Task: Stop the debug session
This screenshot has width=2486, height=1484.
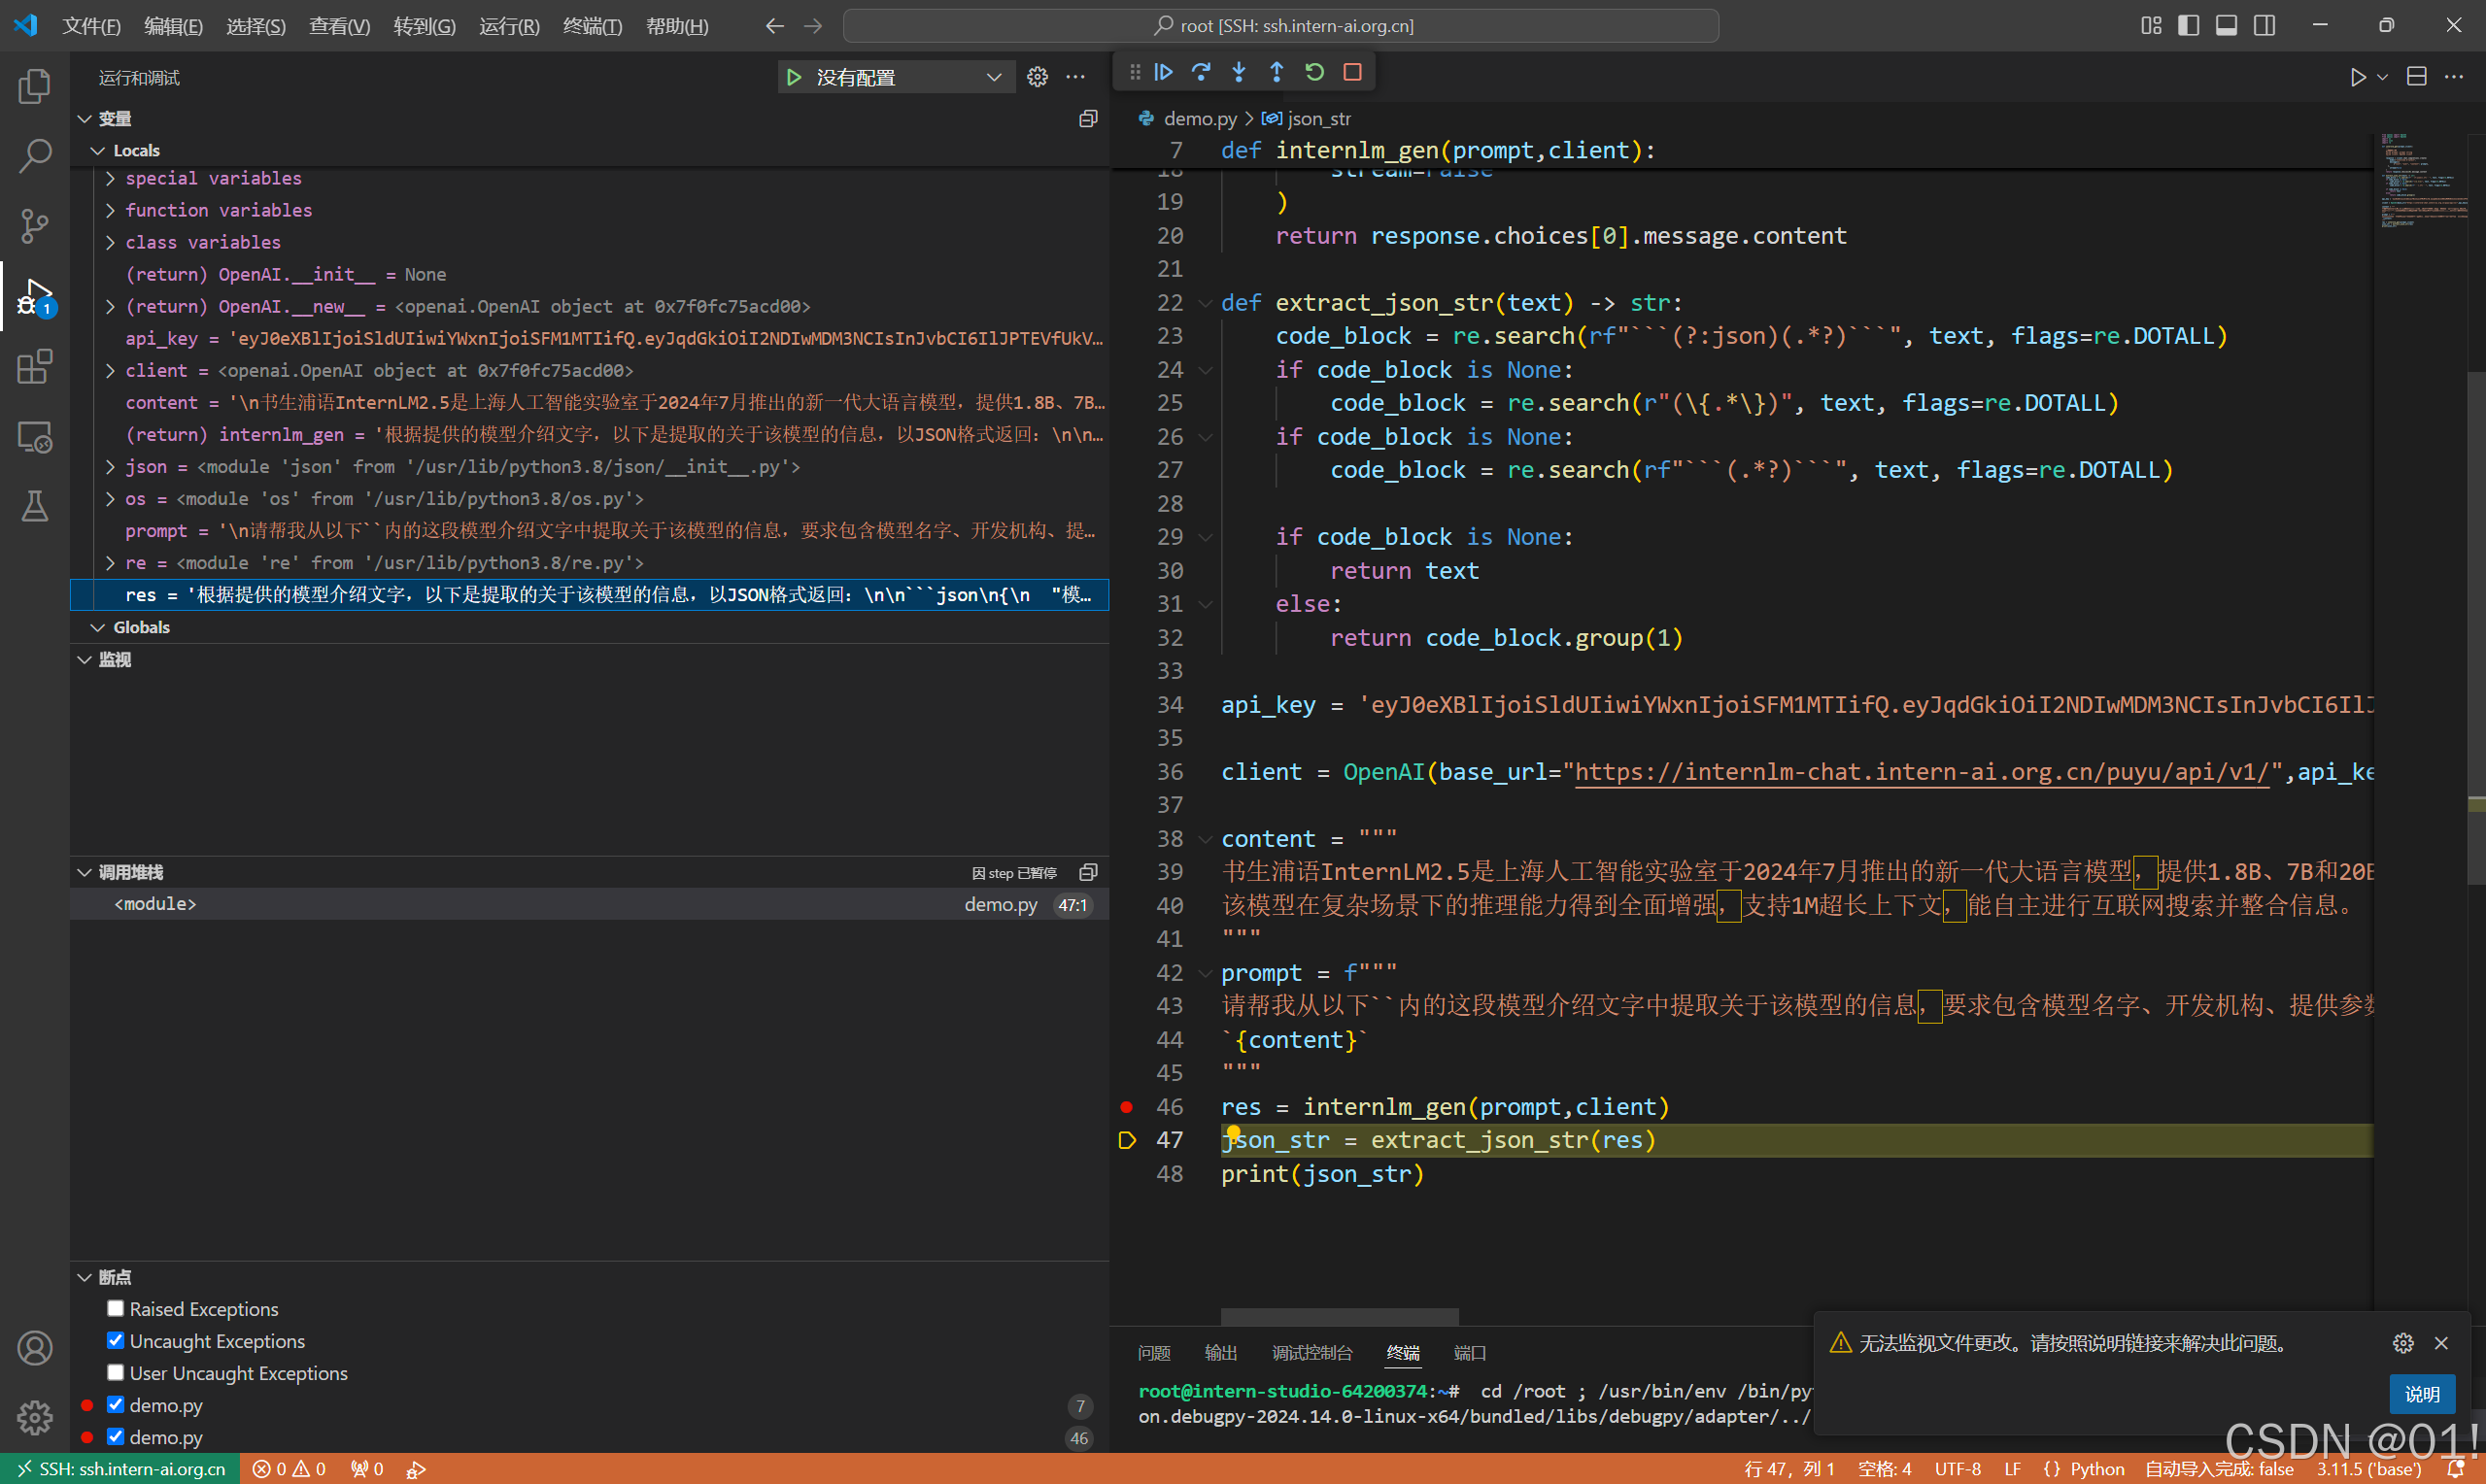Action: [x=1353, y=72]
